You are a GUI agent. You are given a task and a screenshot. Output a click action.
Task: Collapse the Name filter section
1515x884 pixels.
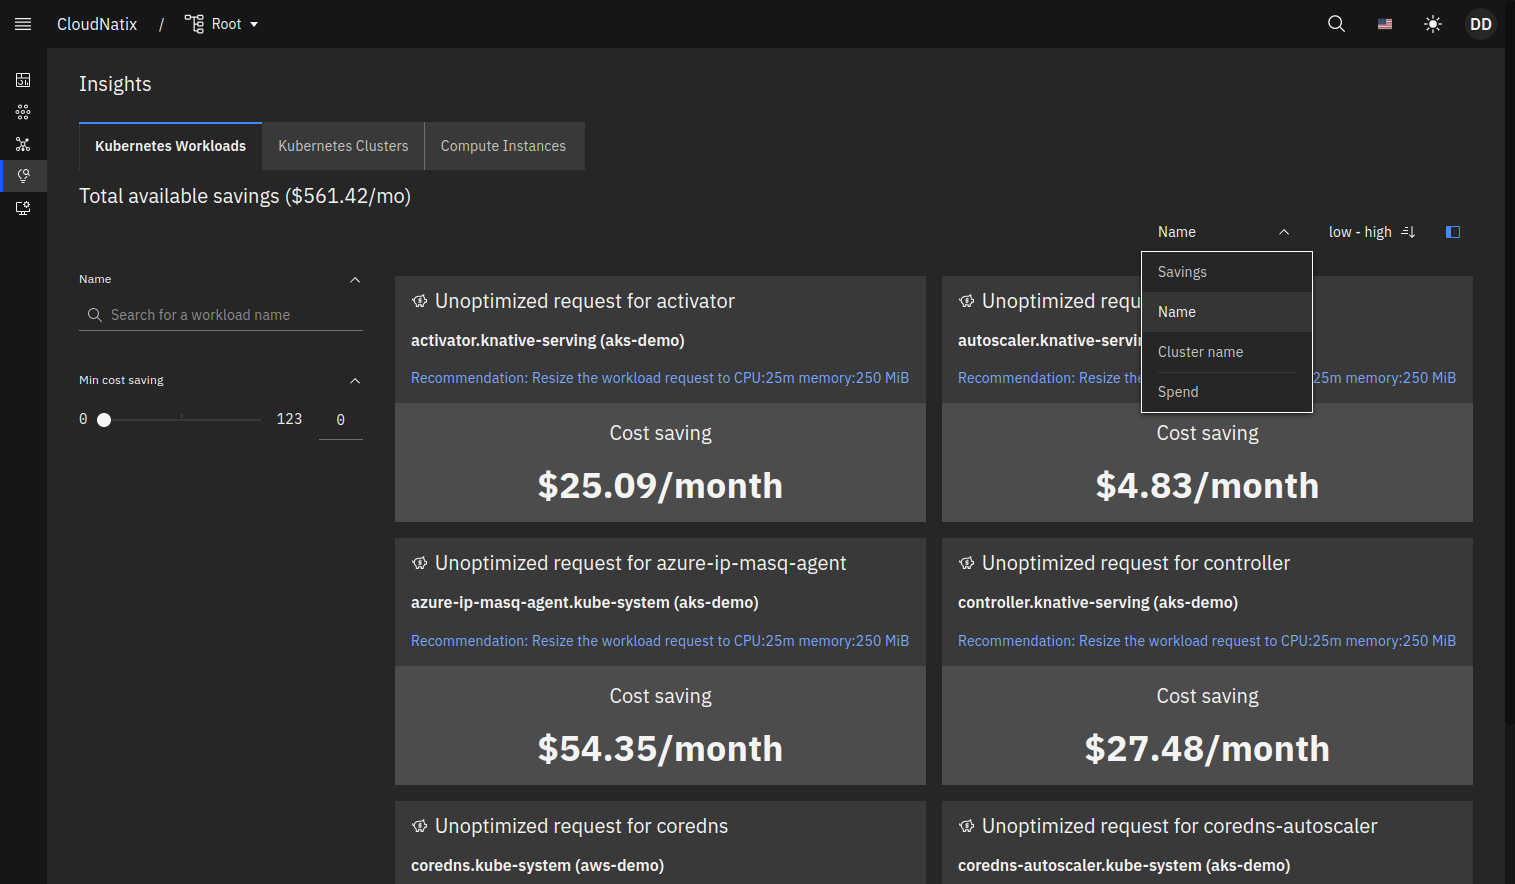(355, 280)
